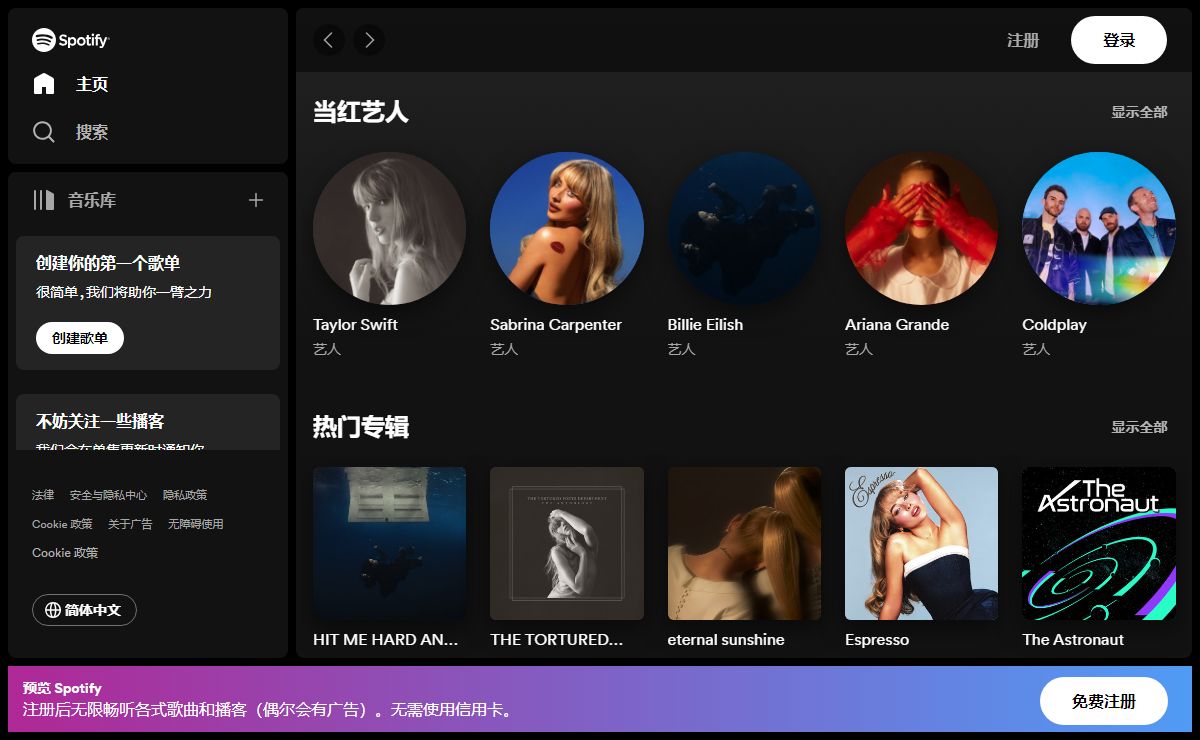Click the 当红艺人 heading
The width and height of the screenshot is (1200, 740).
361,112
